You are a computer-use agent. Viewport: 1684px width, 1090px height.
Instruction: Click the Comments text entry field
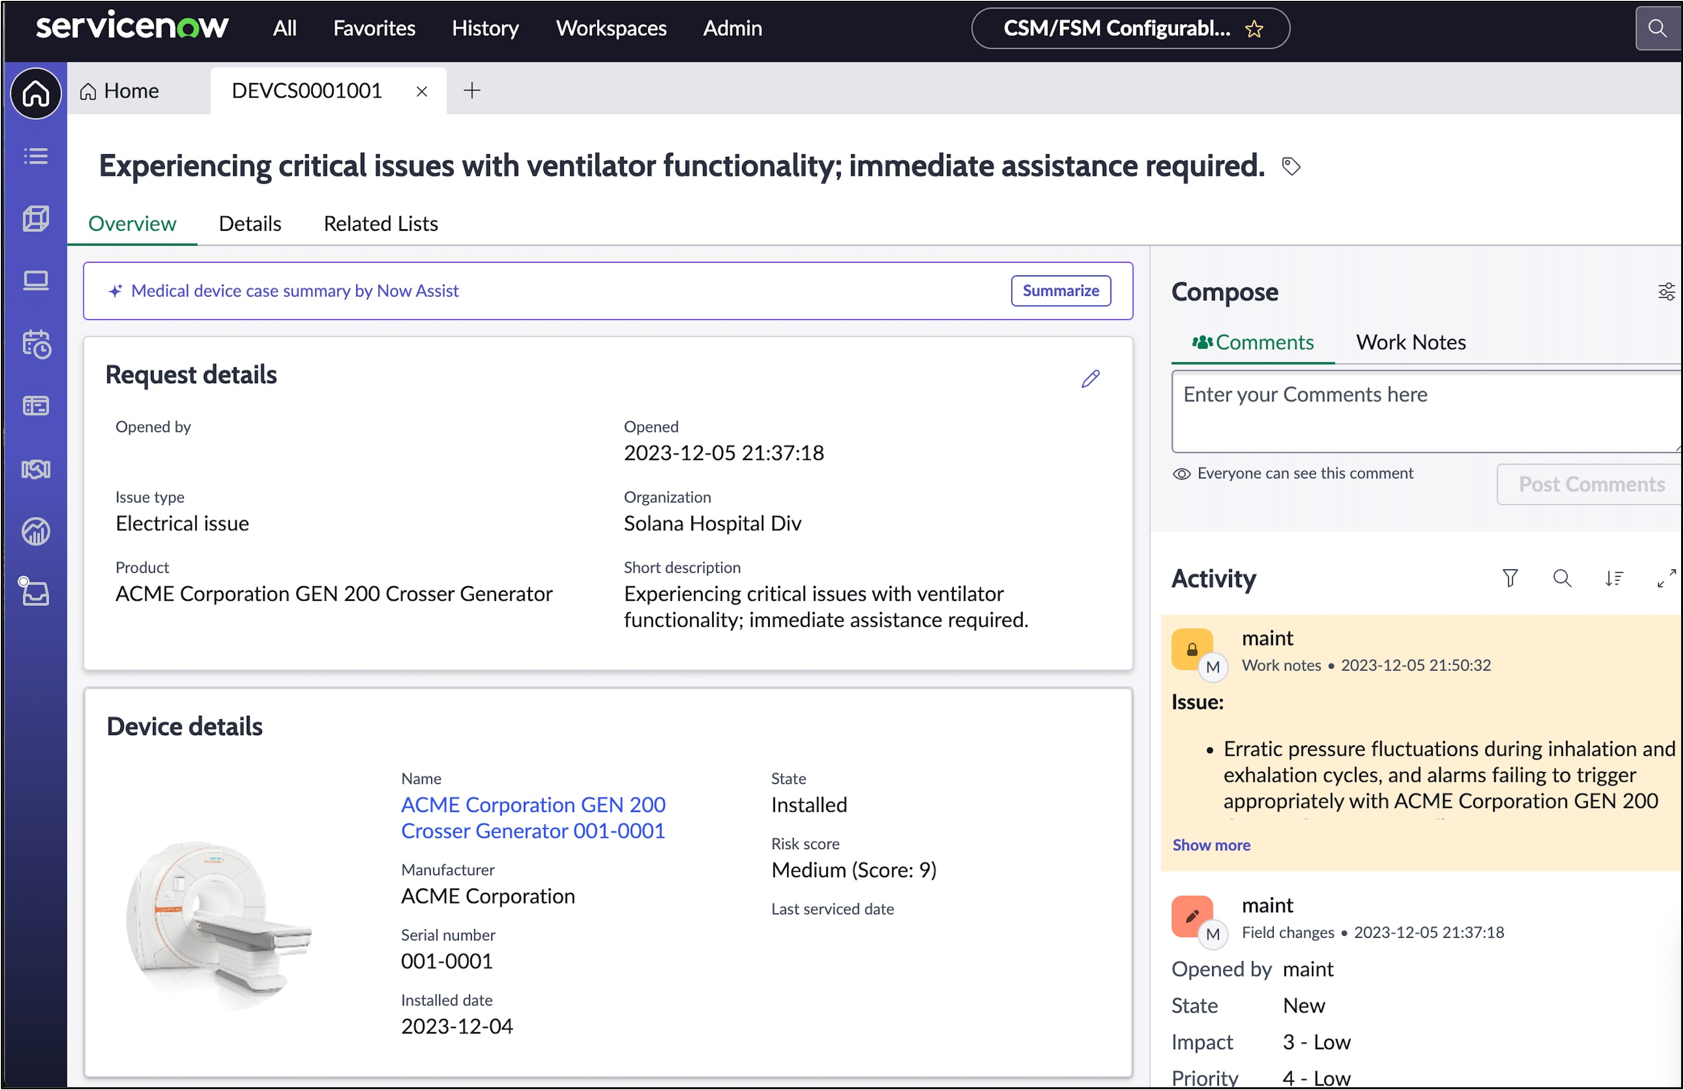pos(1427,412)
